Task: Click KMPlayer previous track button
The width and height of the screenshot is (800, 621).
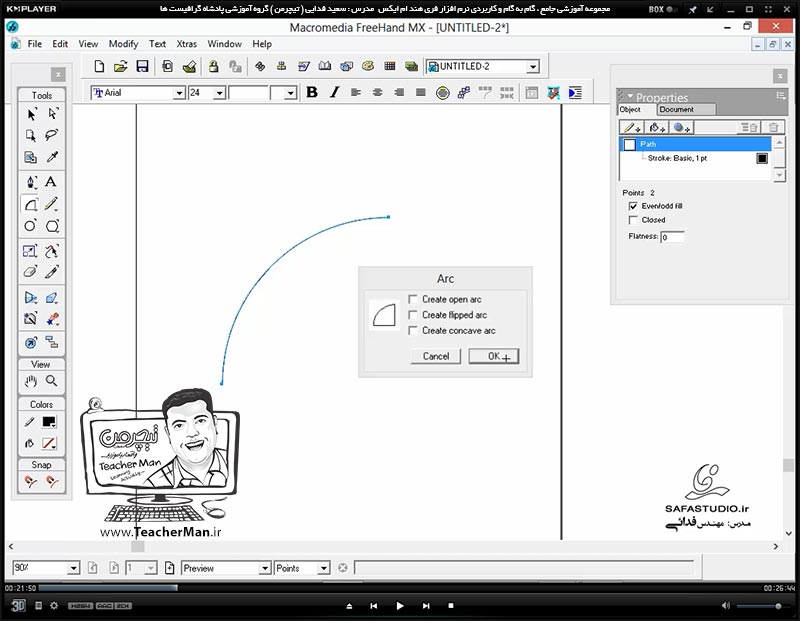Action: 373,606
